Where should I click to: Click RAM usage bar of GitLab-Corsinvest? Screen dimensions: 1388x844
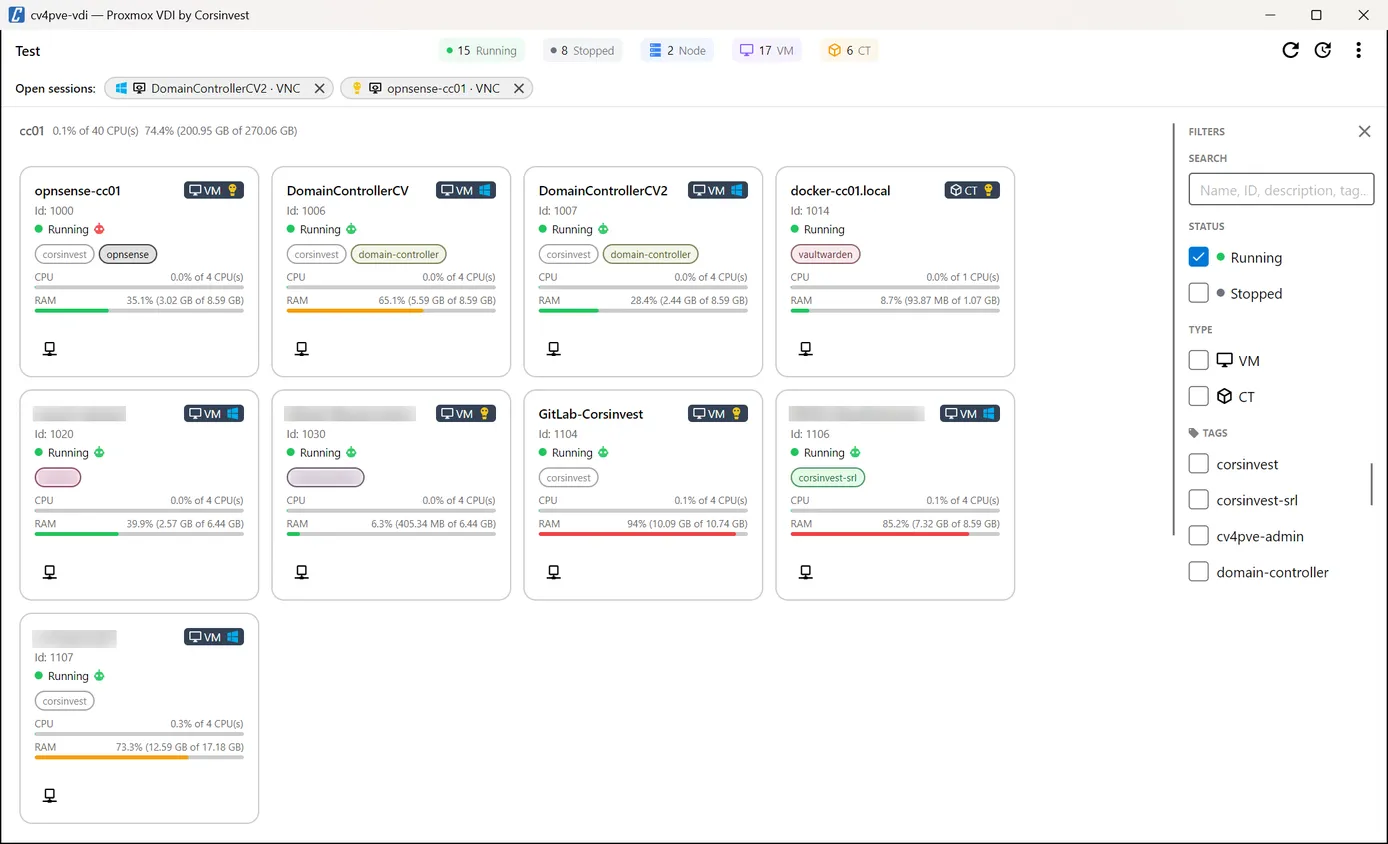coord(643,534)
